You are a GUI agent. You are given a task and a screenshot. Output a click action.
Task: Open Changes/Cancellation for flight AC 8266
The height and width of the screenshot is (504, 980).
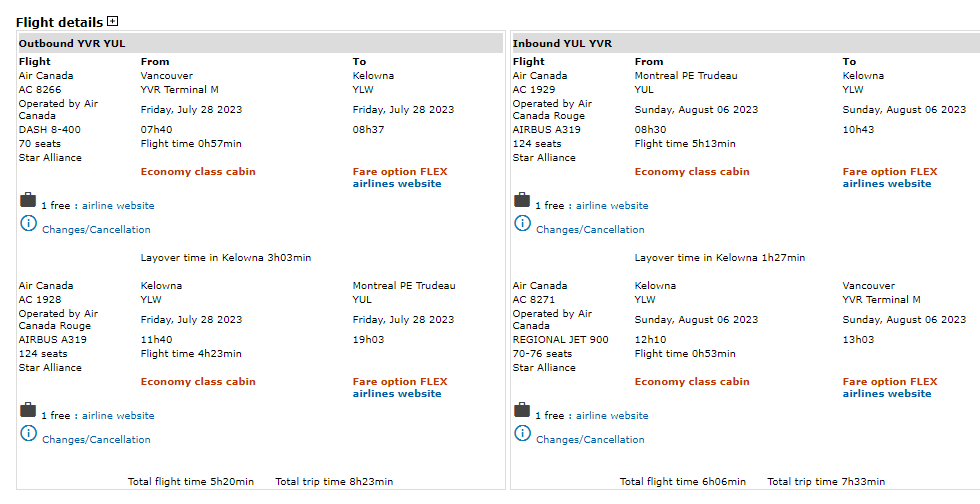point(96,230)
